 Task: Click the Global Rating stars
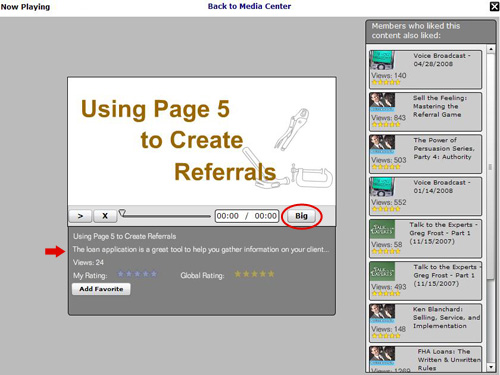coord(255,274)
